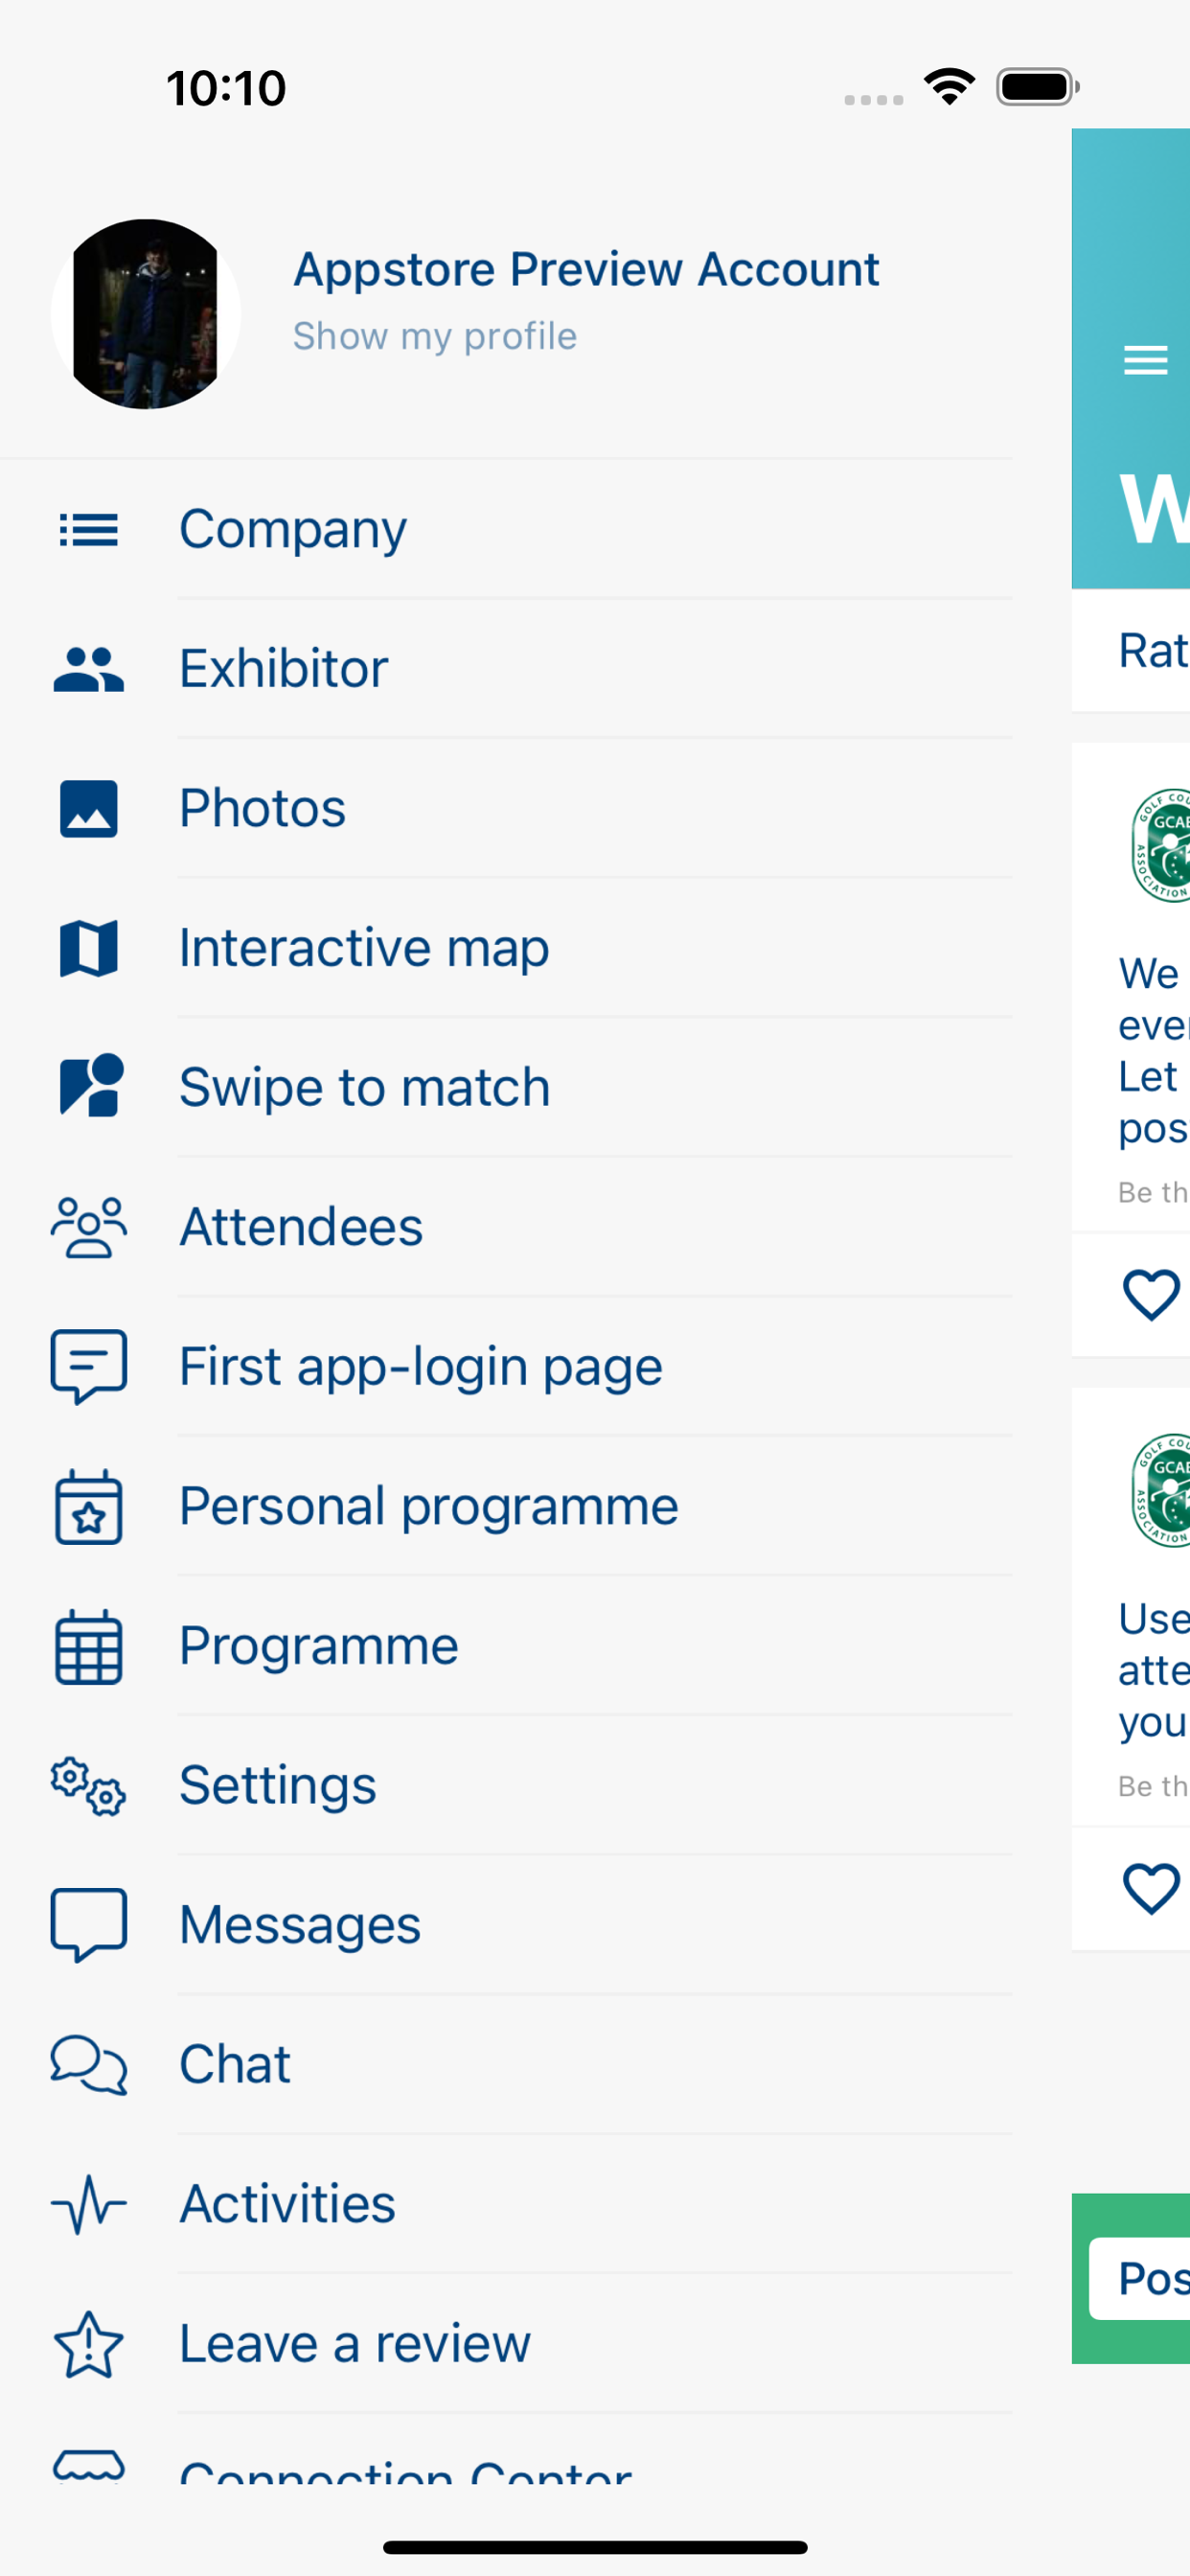1190x2576 pixels.
Task: Tap the Swipe to match icon
Action: tap(90, 1086)
